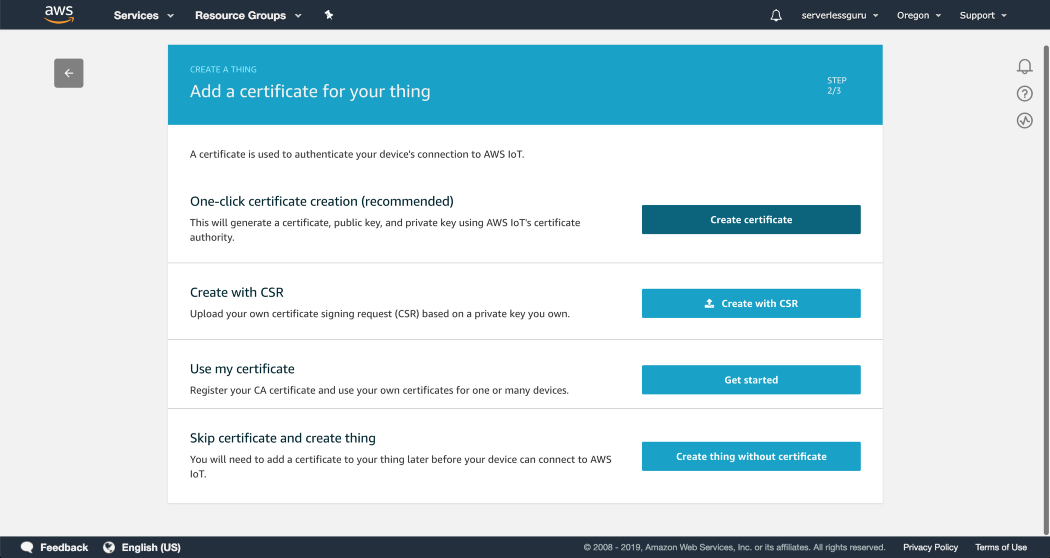This screenshot has width=1050, height=558.
Task: Go back with the arrow button
Action: coord(69,73)
